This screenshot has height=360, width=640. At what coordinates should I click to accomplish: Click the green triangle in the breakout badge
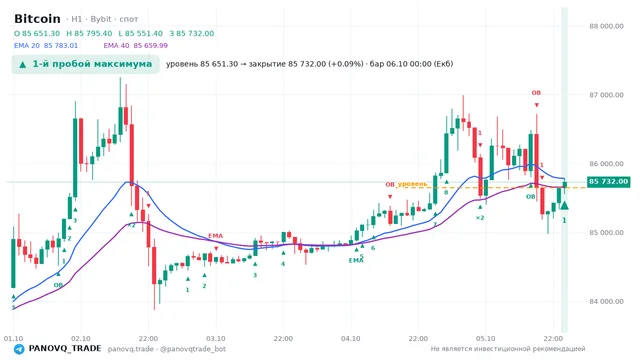pyautogui.click(x=23, y=64)
